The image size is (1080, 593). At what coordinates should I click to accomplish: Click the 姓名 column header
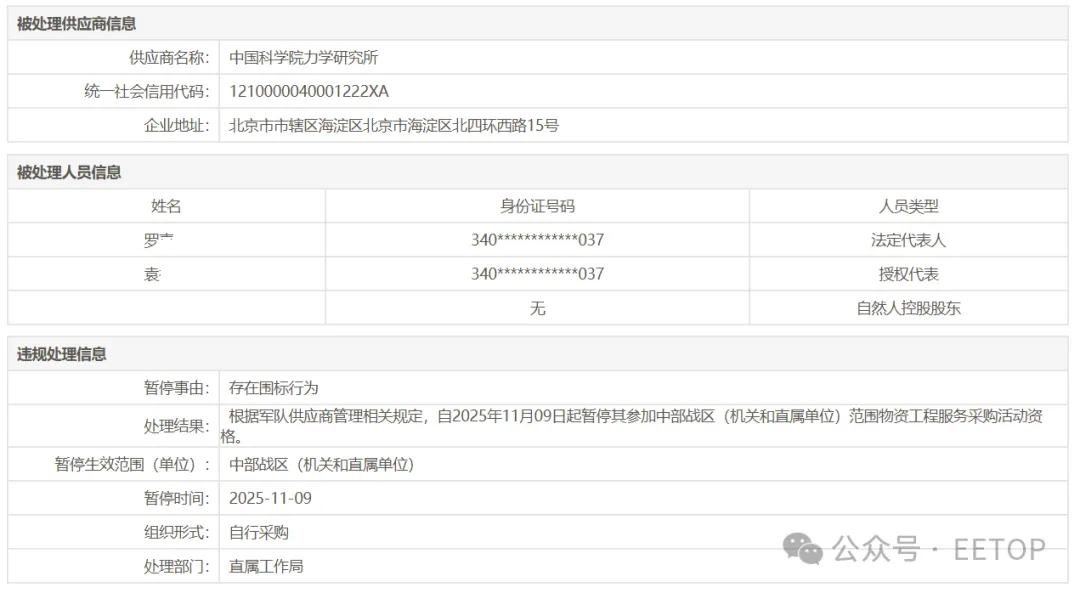[166, 206]
